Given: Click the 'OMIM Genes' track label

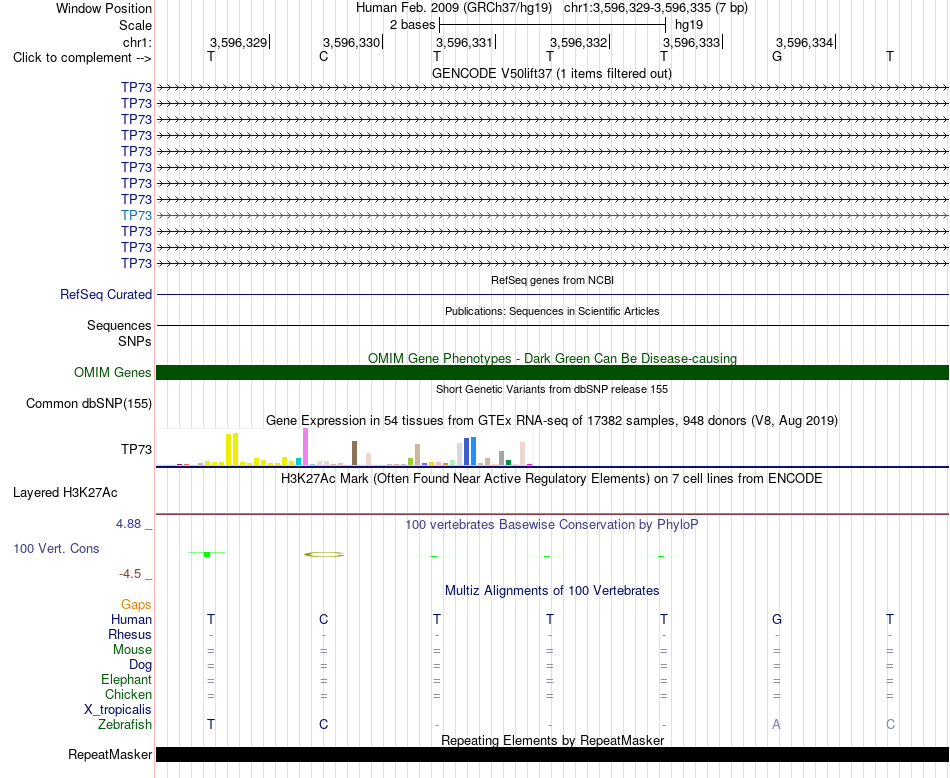Looking at the screenshot, I should coord(113,372).
